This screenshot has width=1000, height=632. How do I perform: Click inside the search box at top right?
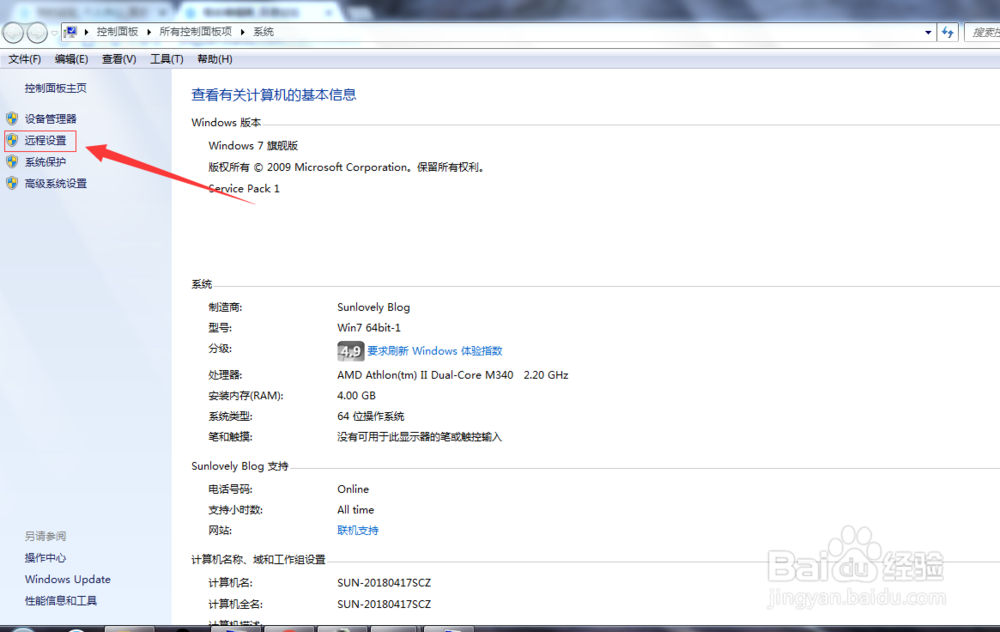(985, 31)
